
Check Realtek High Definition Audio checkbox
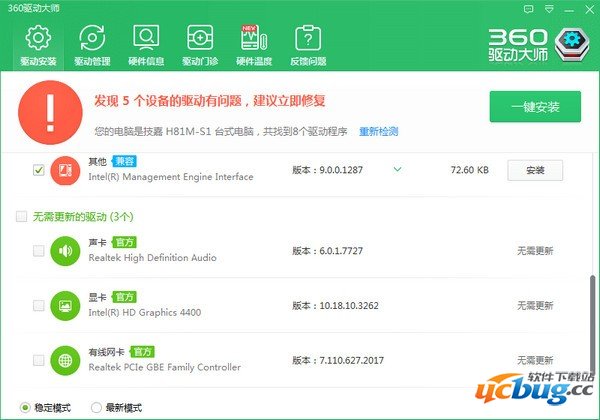pyautogui.click(x=39, y=251)
